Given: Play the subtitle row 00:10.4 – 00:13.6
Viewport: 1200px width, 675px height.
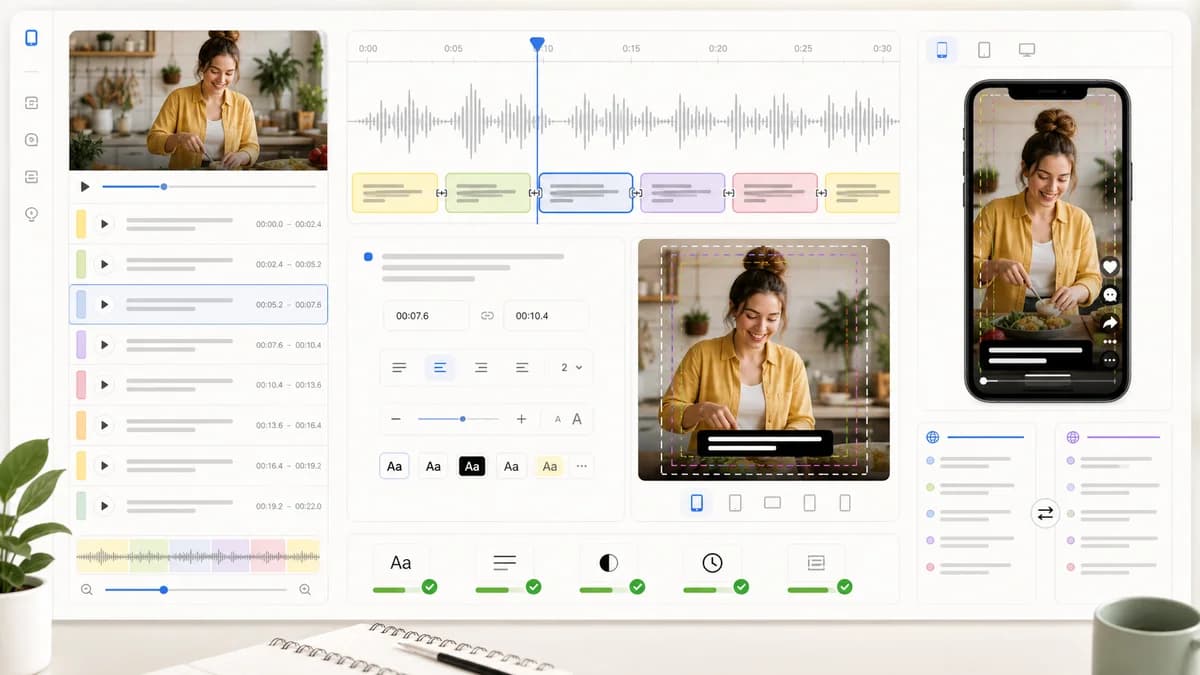Looking at the screenshot, I should click(104, 385).
